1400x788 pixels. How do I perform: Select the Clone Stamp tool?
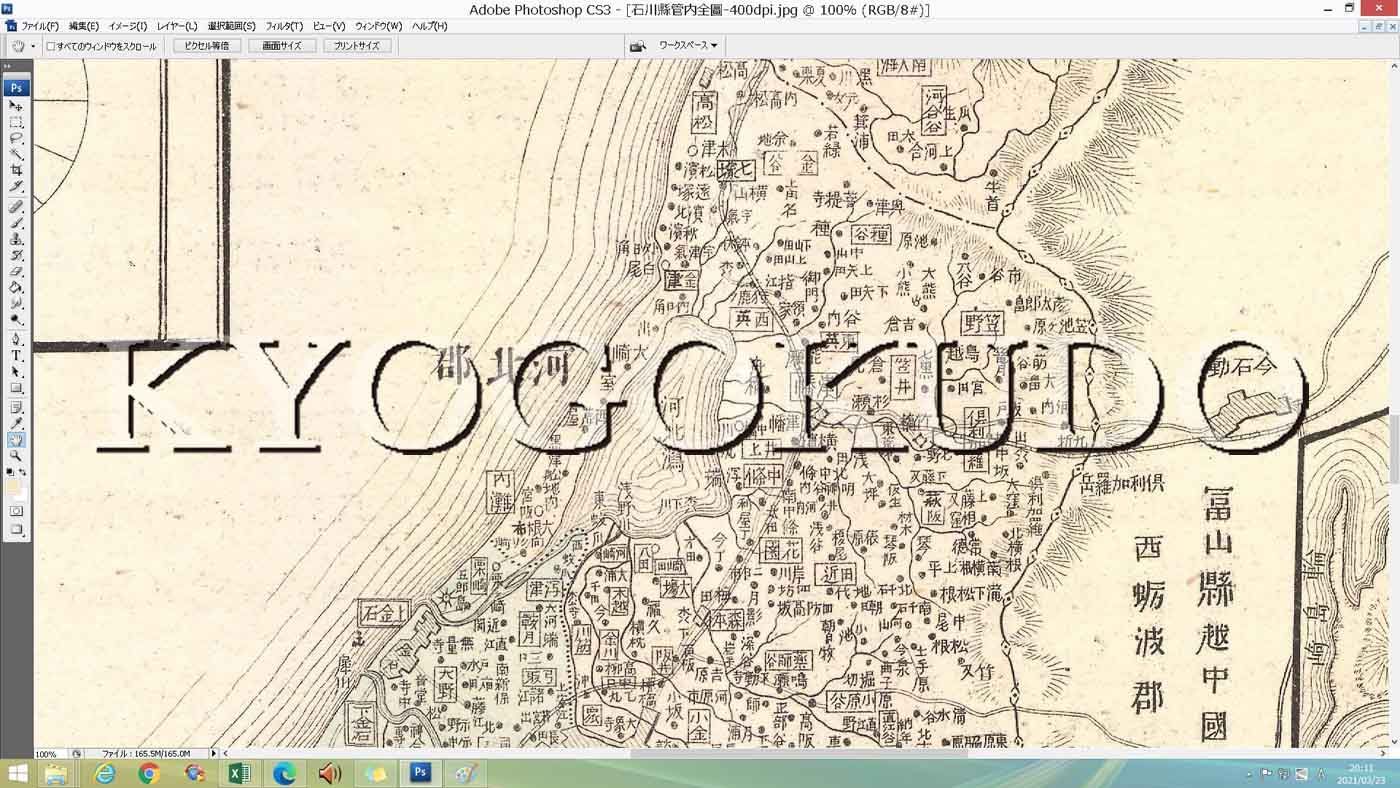tap(16, 240)
